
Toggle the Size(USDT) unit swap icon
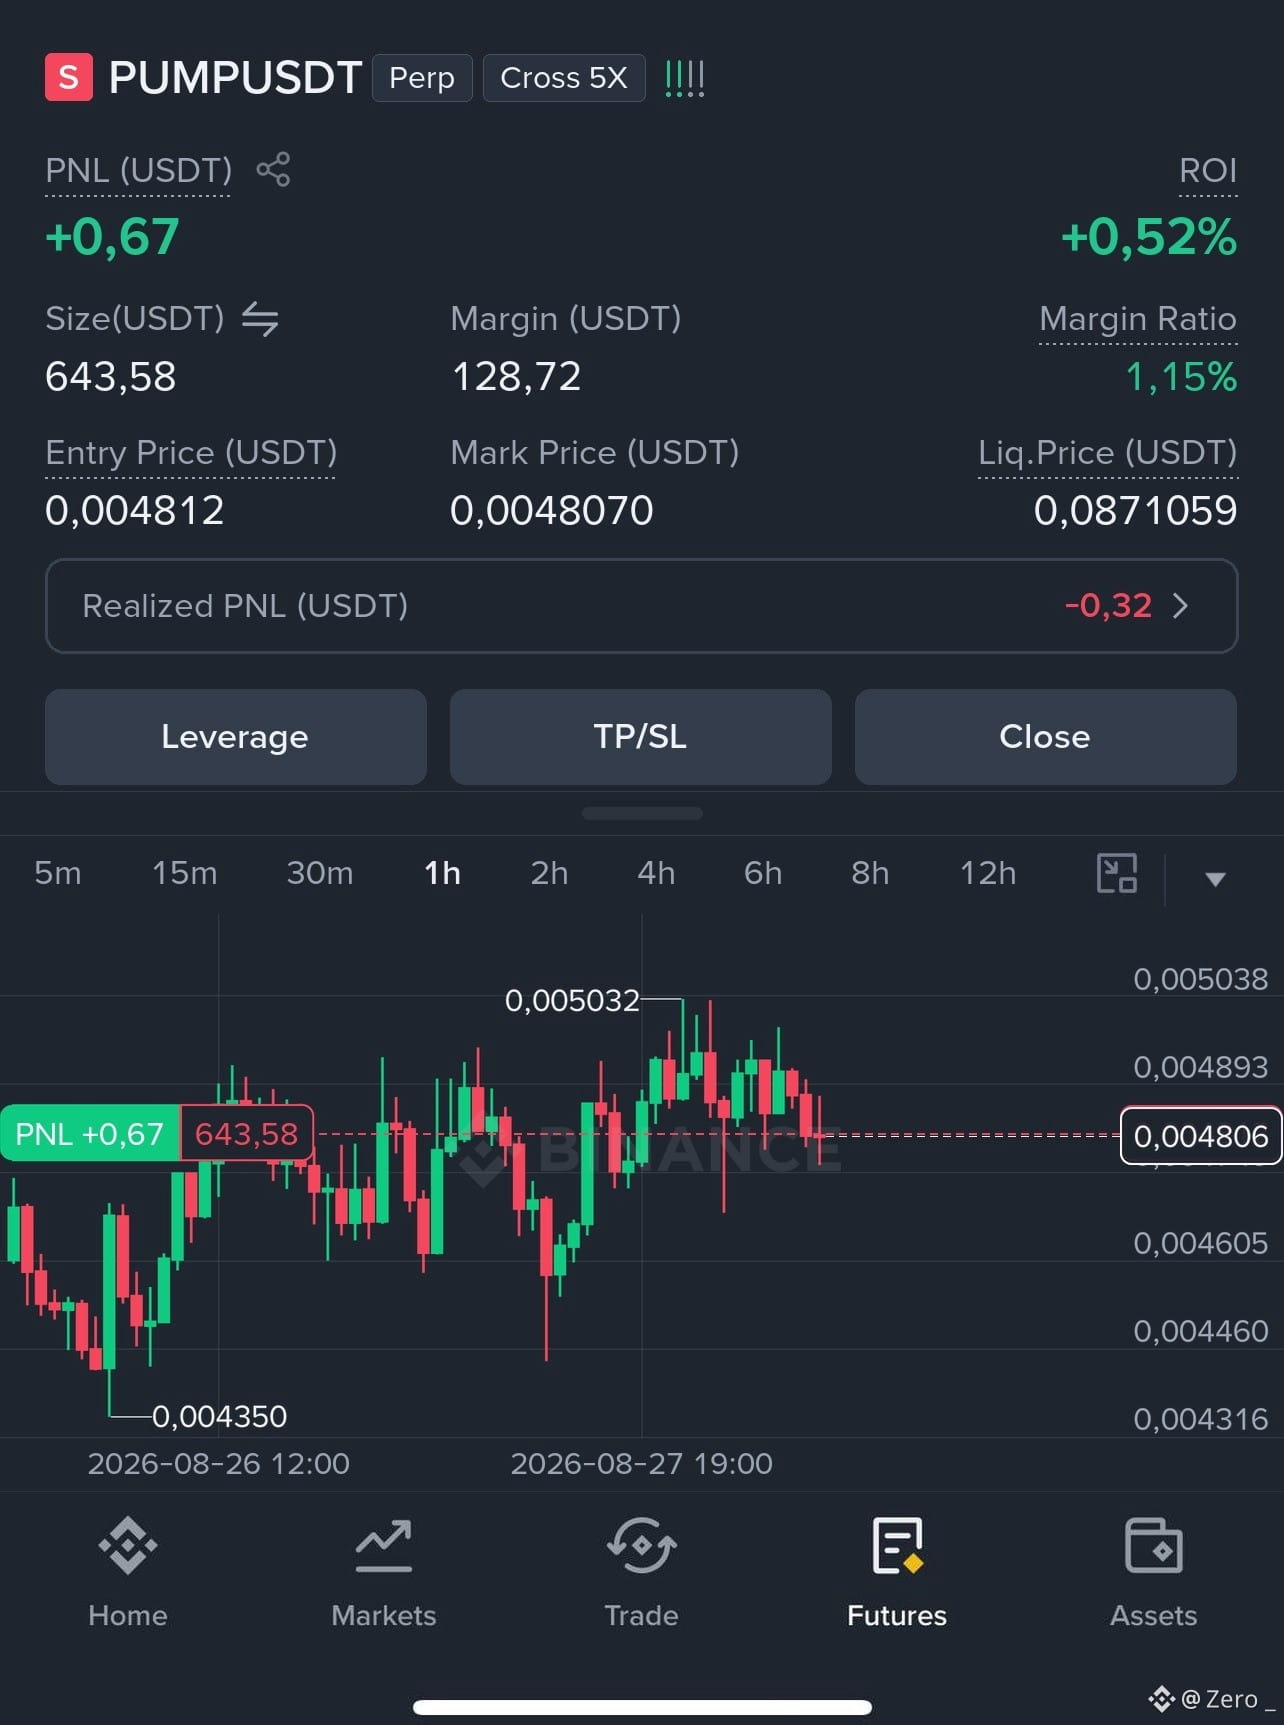(x=260, y=319)
